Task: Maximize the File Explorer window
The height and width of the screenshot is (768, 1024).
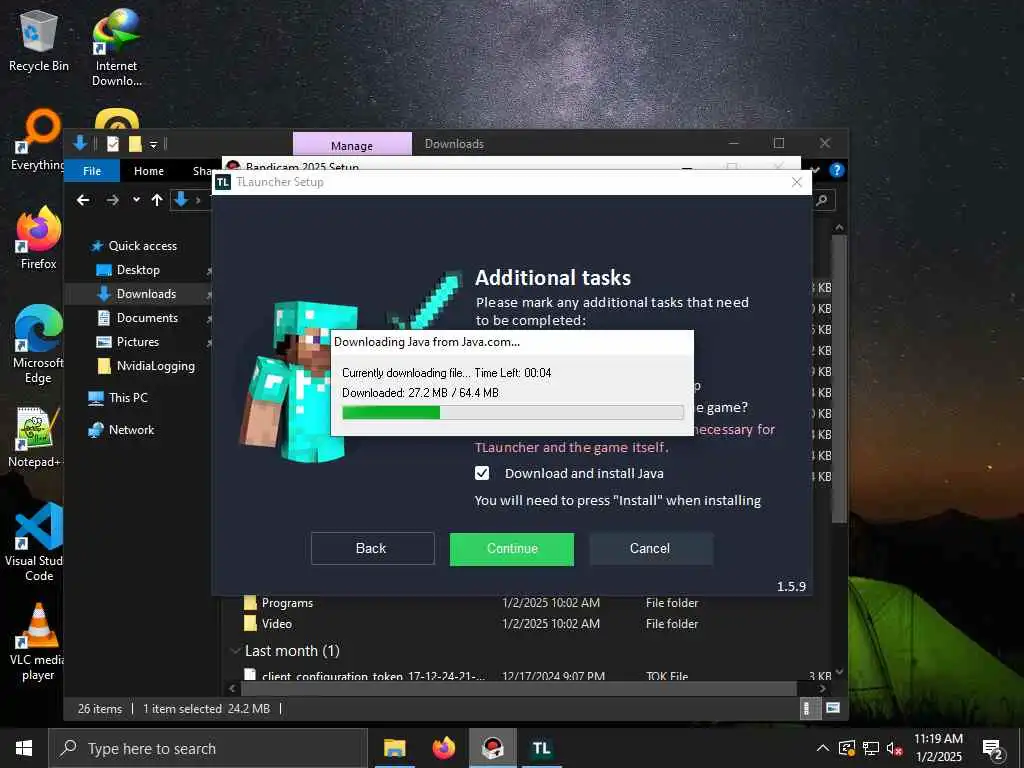Action: pos(778,143)
